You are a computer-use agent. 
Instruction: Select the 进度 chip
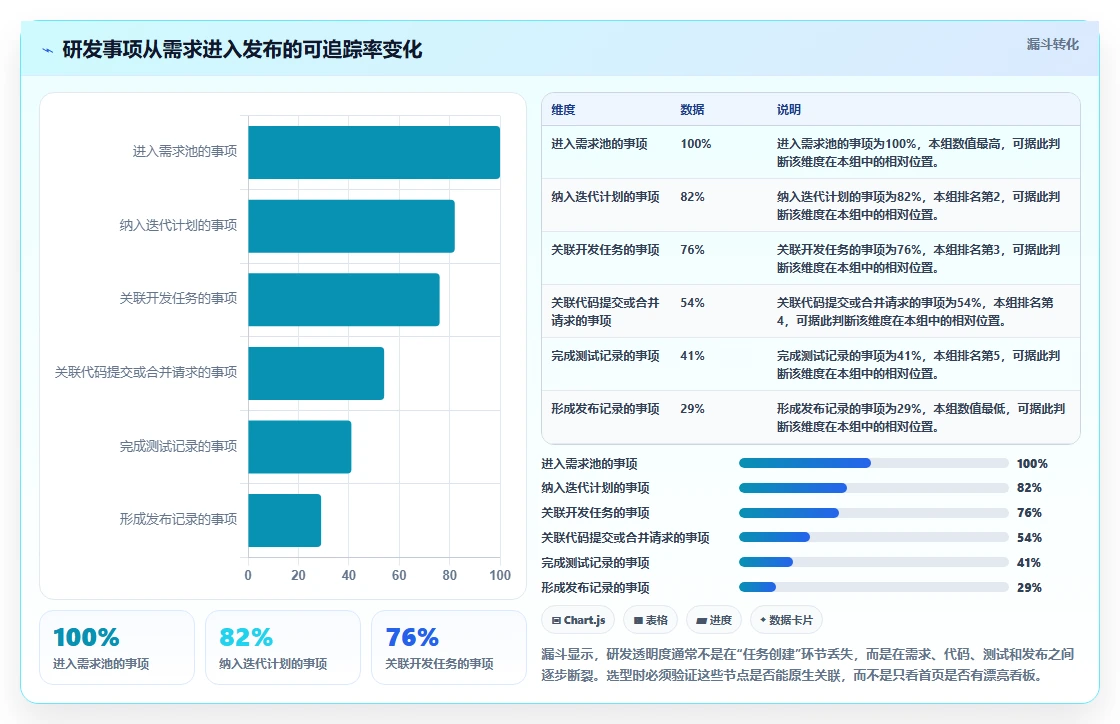click(x=714, y=620)
